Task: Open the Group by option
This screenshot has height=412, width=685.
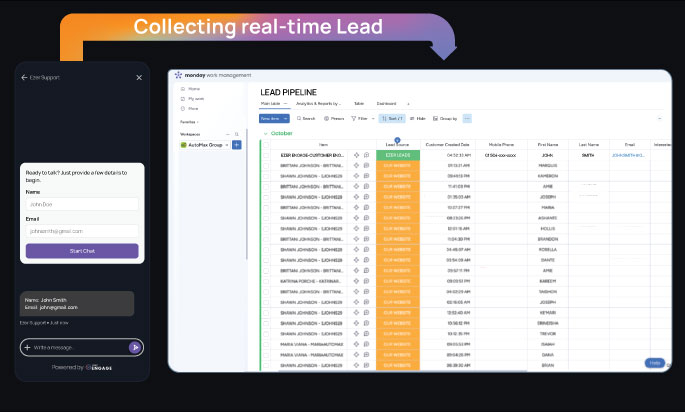Action: pyautogui.click(x=445, y=118)
